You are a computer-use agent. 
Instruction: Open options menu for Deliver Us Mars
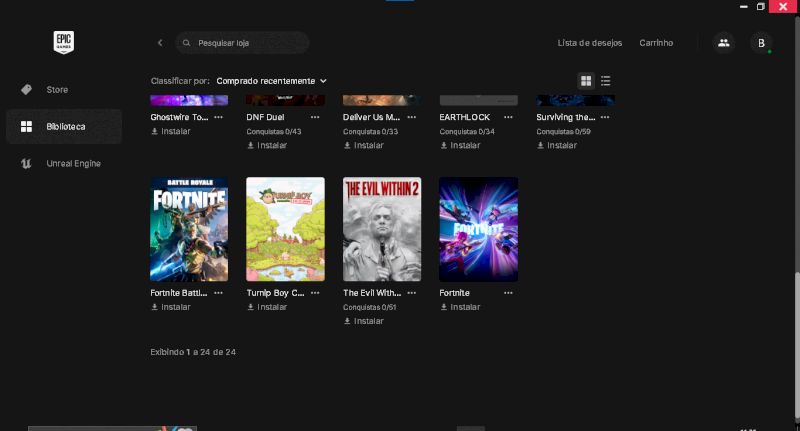click(412, 117)
